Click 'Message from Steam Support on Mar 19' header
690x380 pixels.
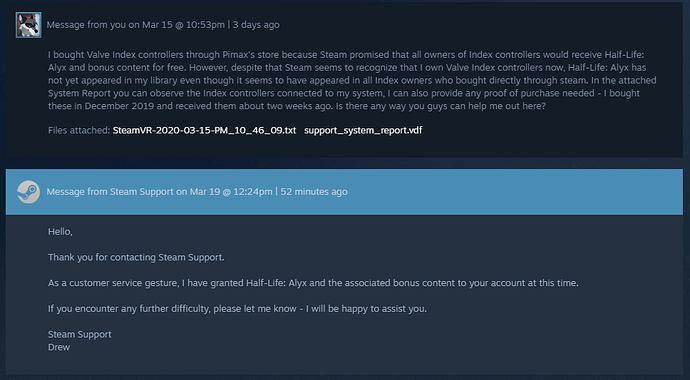click(x=159, y=192)
